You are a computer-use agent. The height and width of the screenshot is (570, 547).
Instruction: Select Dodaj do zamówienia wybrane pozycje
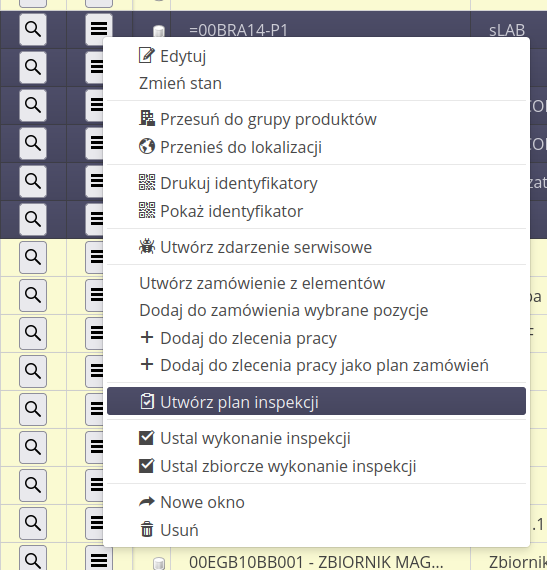coord(284,310)
